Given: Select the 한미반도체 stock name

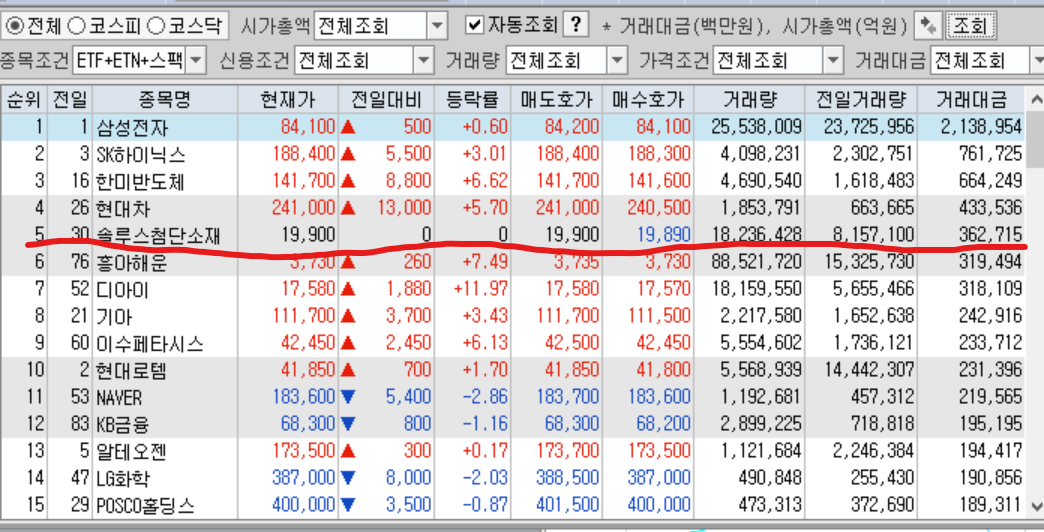Looking at the screenshot, I should coord(140,182).
